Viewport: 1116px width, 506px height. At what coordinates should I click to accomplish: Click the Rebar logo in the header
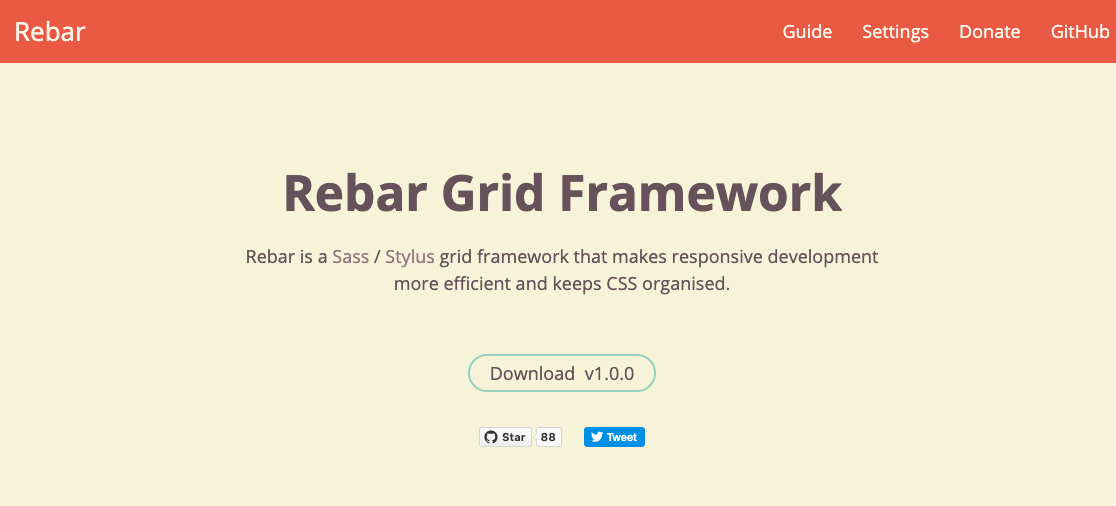pos(50,32)
